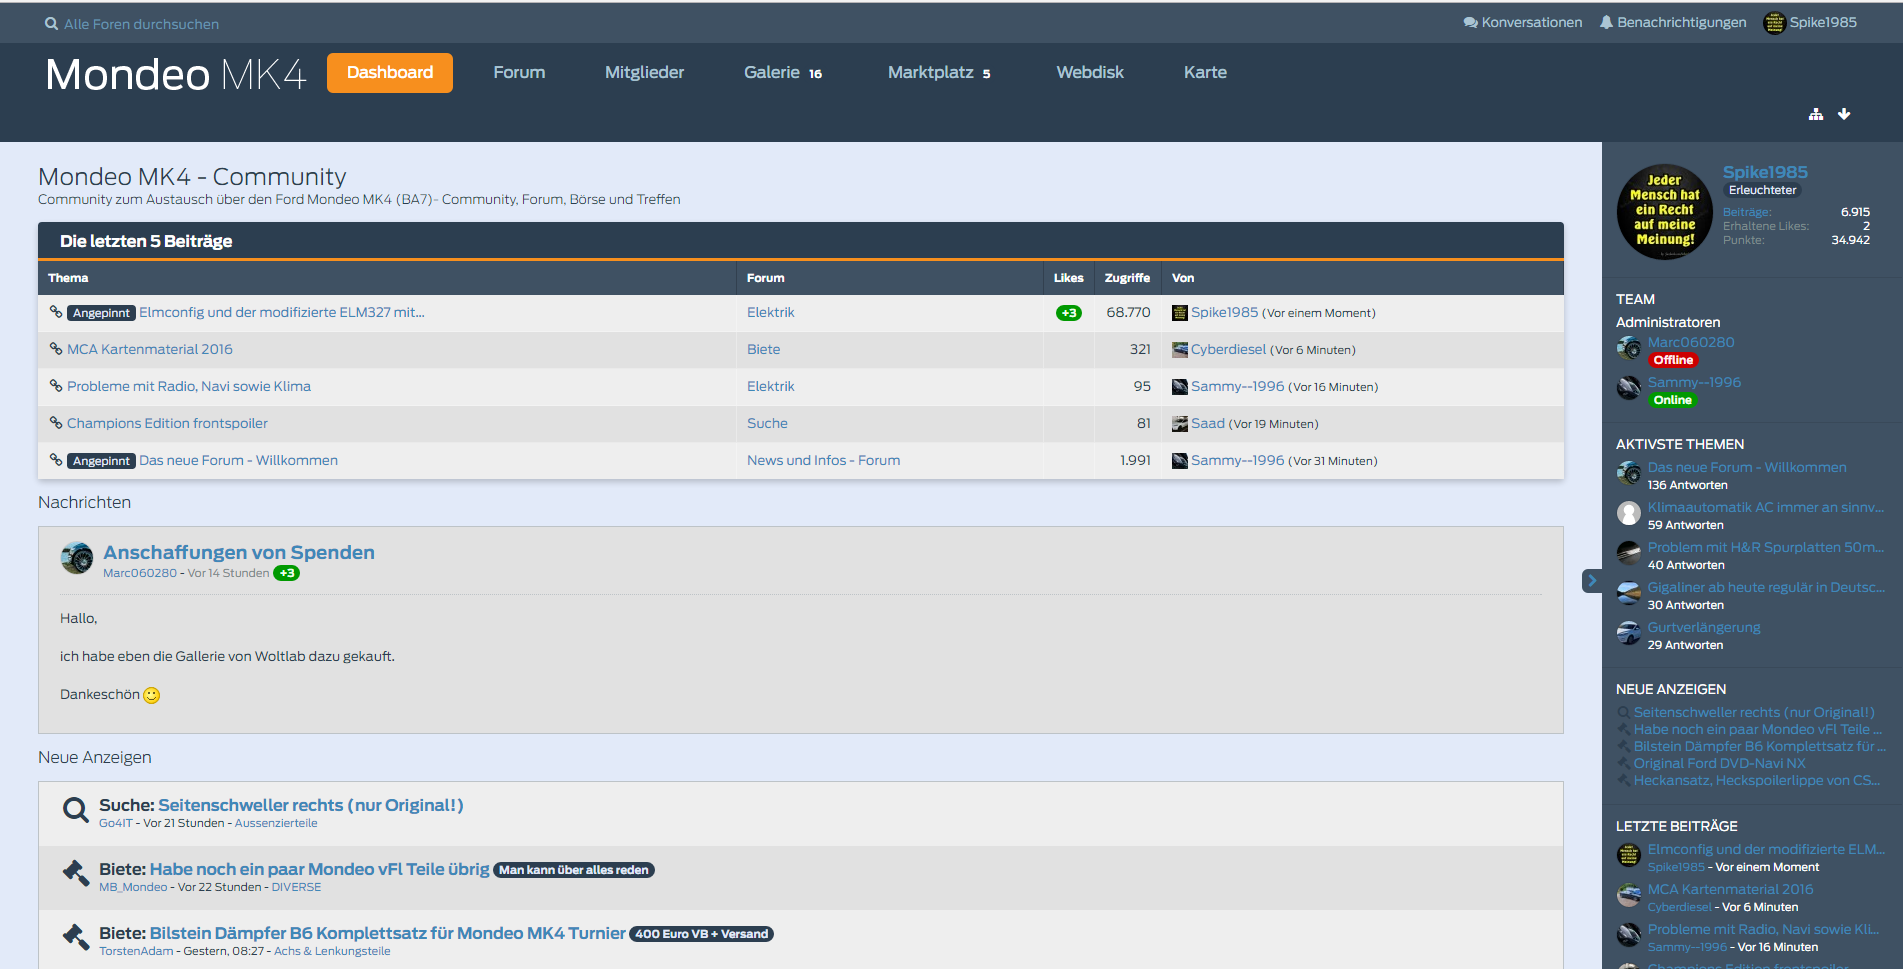Viewport: 1903px width, 969px height.
Task: Open the Forum navigation tab
Action: [x=519, y=73]
